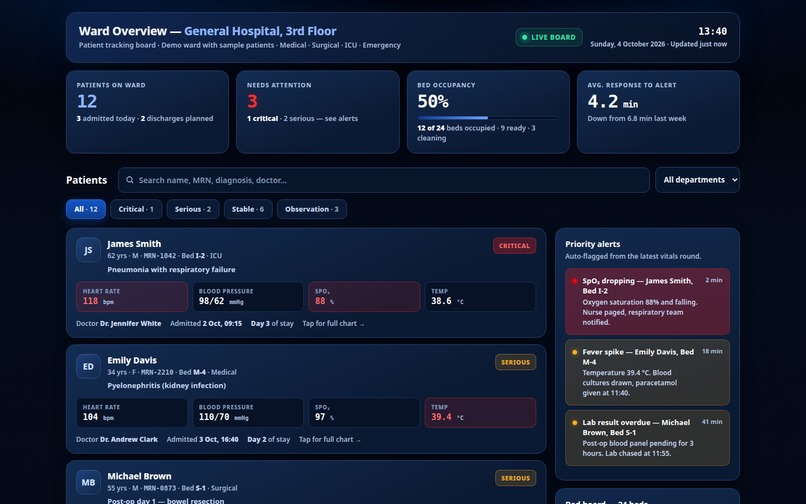Click red dot on SpO₂ dropping alert
806x504 pixels.
[x=575, y=281]
